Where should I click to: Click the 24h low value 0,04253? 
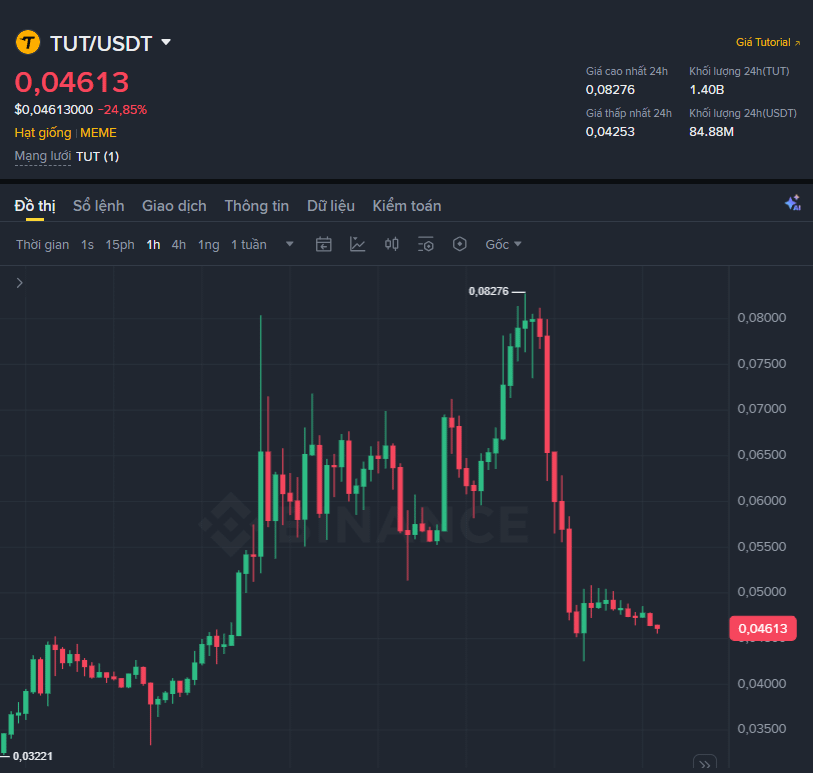610,132
